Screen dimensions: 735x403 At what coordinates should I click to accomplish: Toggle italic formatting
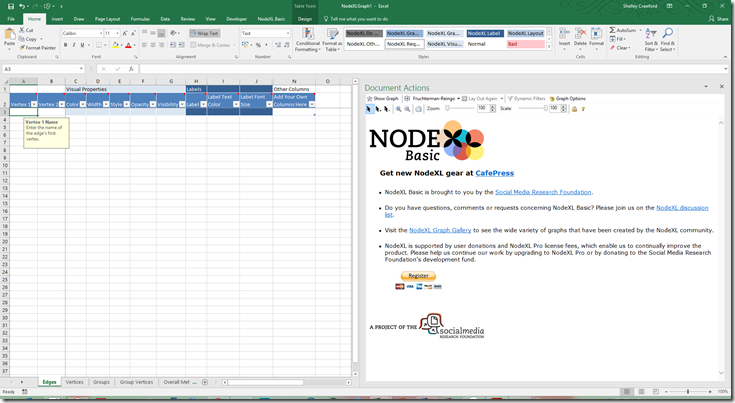pos(74,45)
